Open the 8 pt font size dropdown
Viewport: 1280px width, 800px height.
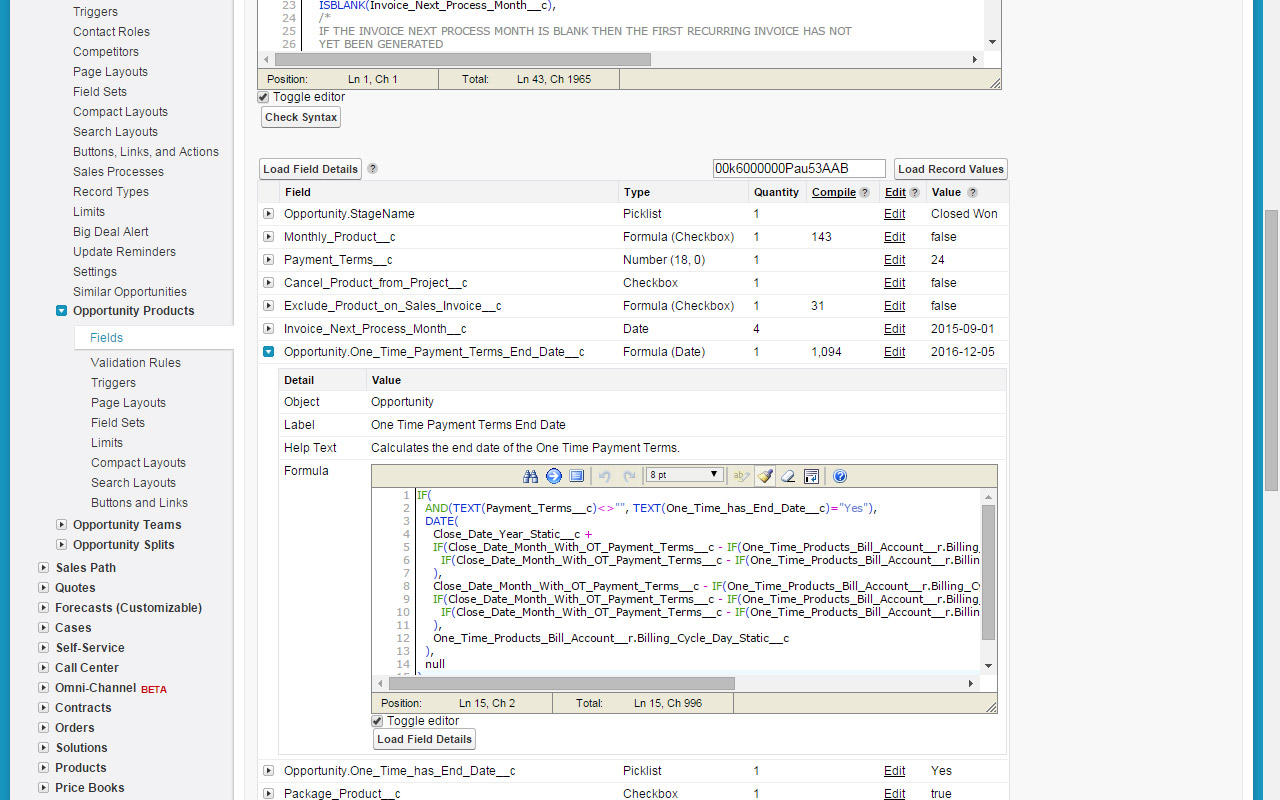(685, 475)
